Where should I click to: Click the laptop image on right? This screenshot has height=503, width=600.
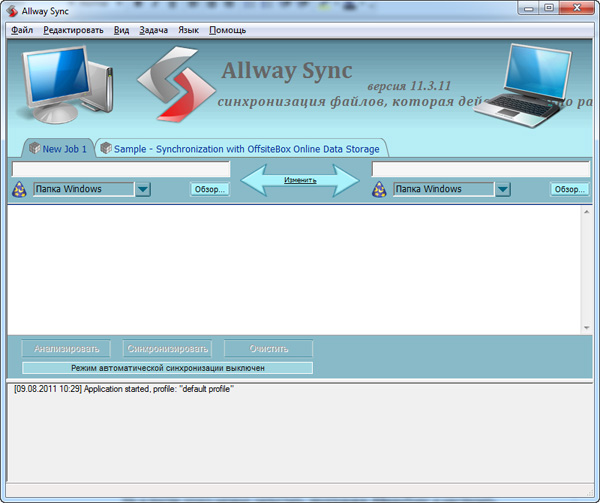(537, 84)
